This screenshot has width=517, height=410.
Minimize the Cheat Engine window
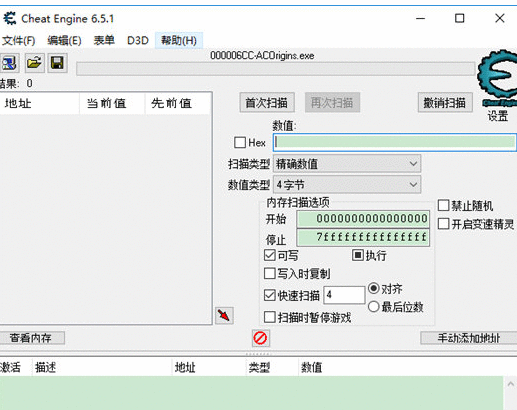pyautogui.click(x=421, y=18)
